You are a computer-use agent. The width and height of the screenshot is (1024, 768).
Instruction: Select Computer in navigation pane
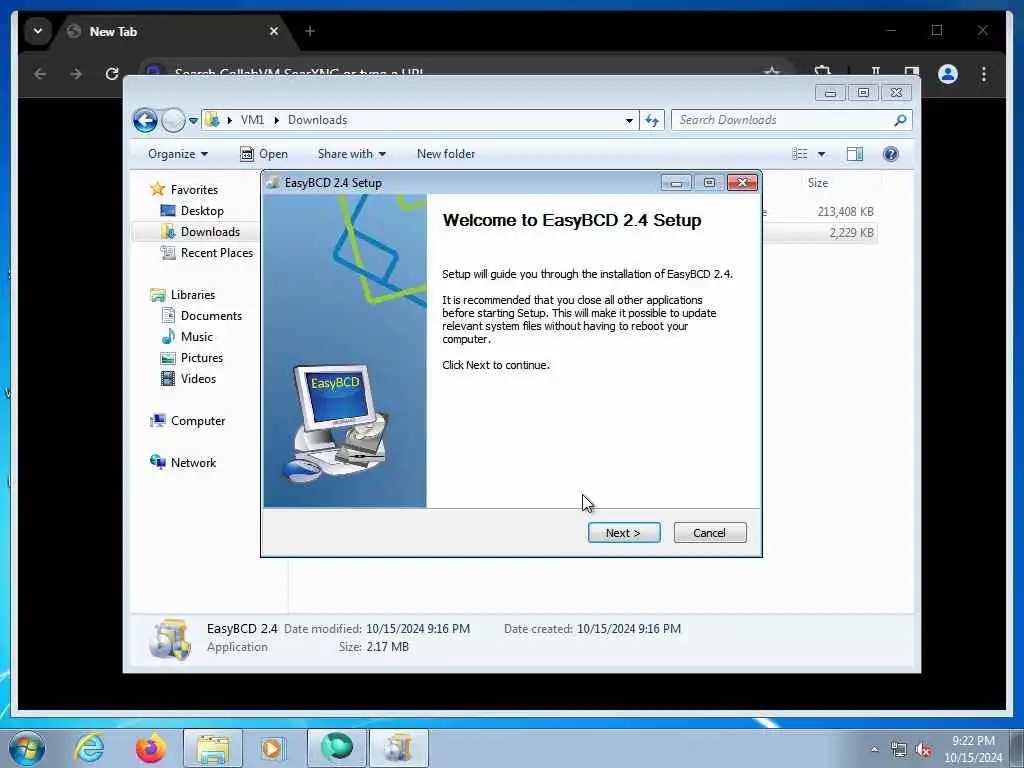click(198, 421)
